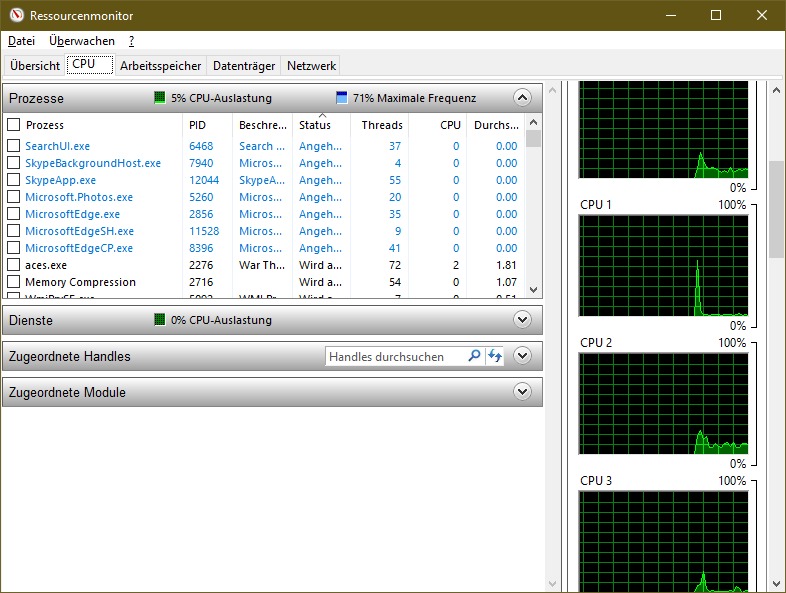The height and width of the screenshot is (593, 786).
Task: Click the Ressourcenmonitor title bar app icon
Action: pyautogui.click(x=17, y=15)
